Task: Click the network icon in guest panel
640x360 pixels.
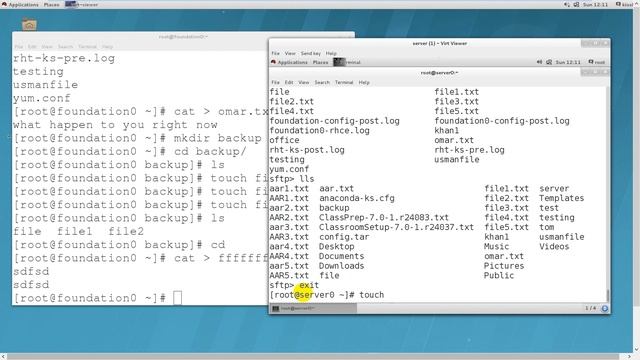Action: pyautogui.click(x=549, y=62)
